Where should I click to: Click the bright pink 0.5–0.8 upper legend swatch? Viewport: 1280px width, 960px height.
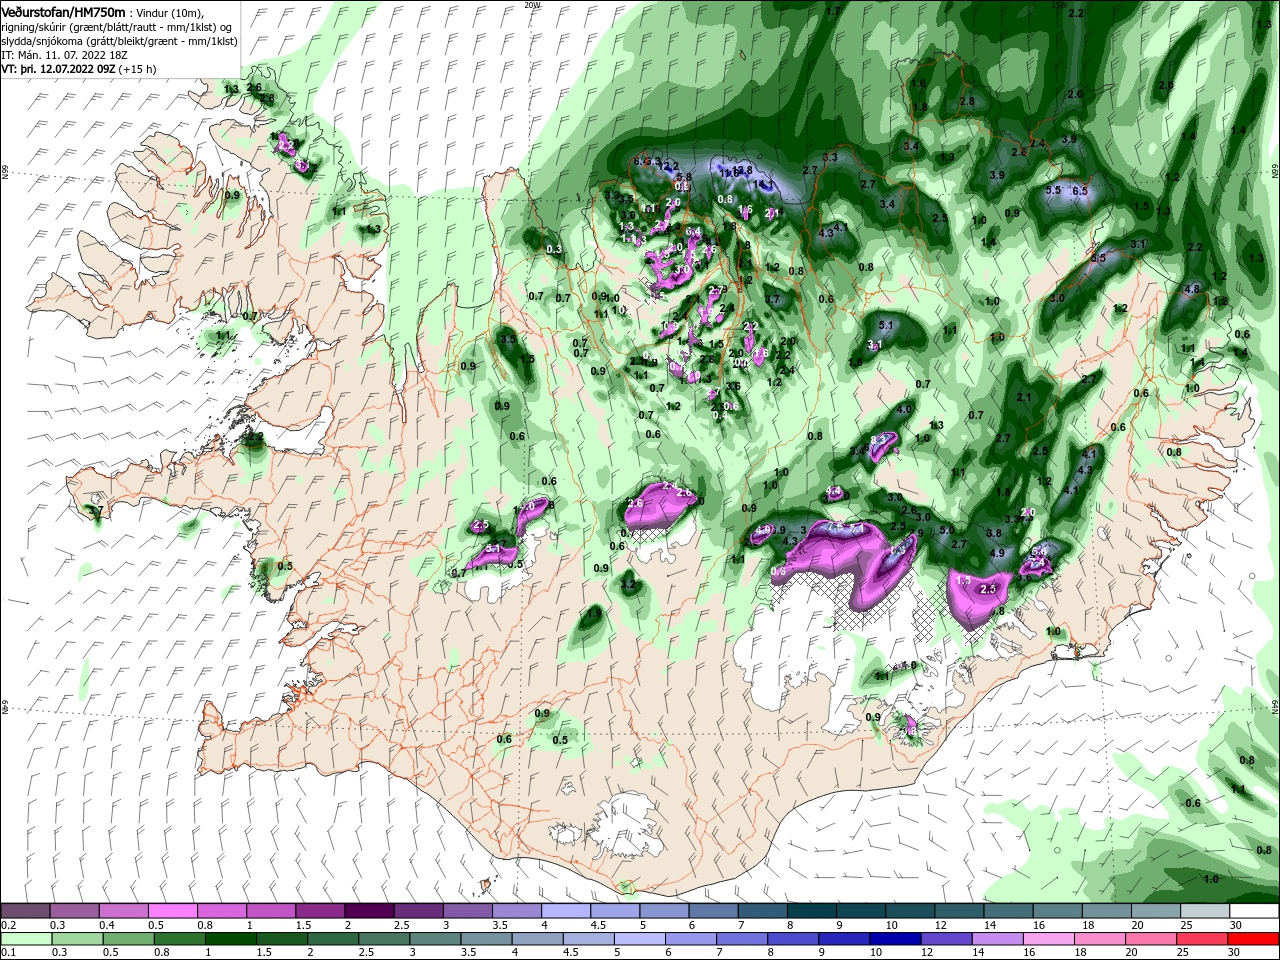click(172, 911)
